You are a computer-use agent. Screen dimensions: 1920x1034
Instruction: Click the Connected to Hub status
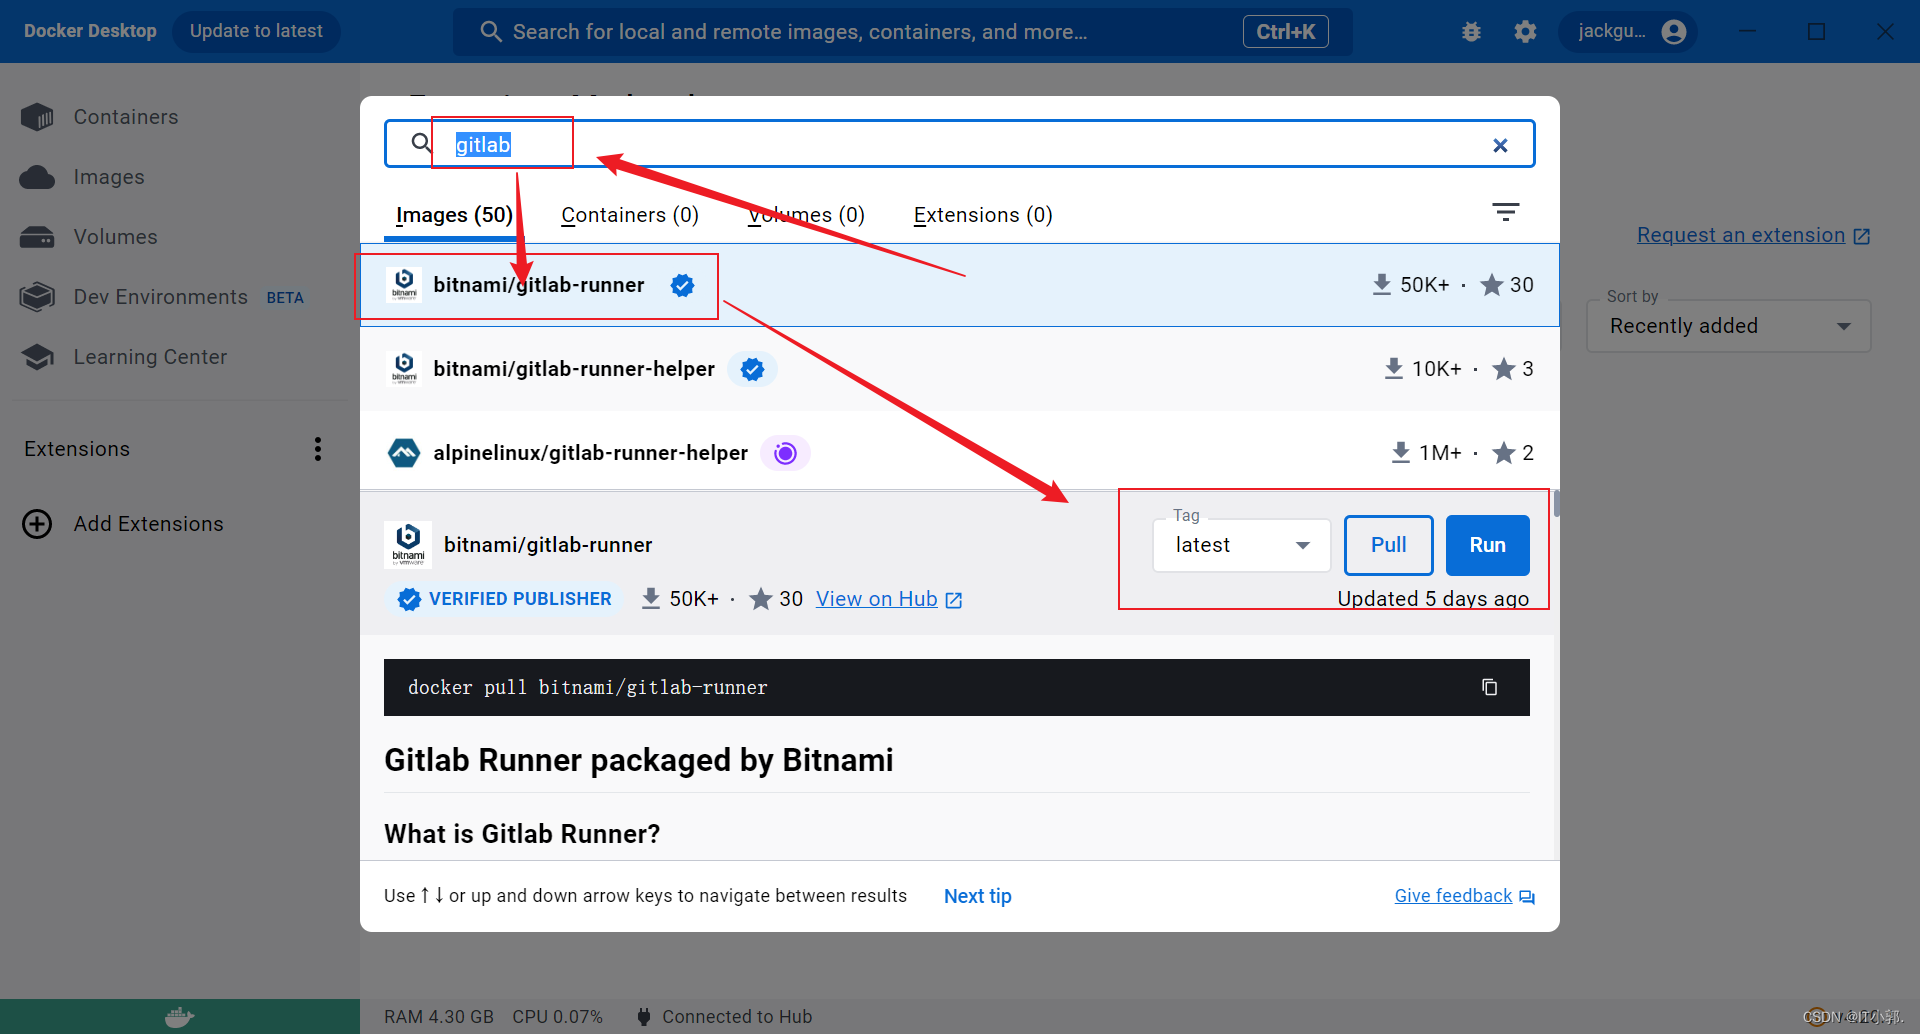tap(724, 1017)
